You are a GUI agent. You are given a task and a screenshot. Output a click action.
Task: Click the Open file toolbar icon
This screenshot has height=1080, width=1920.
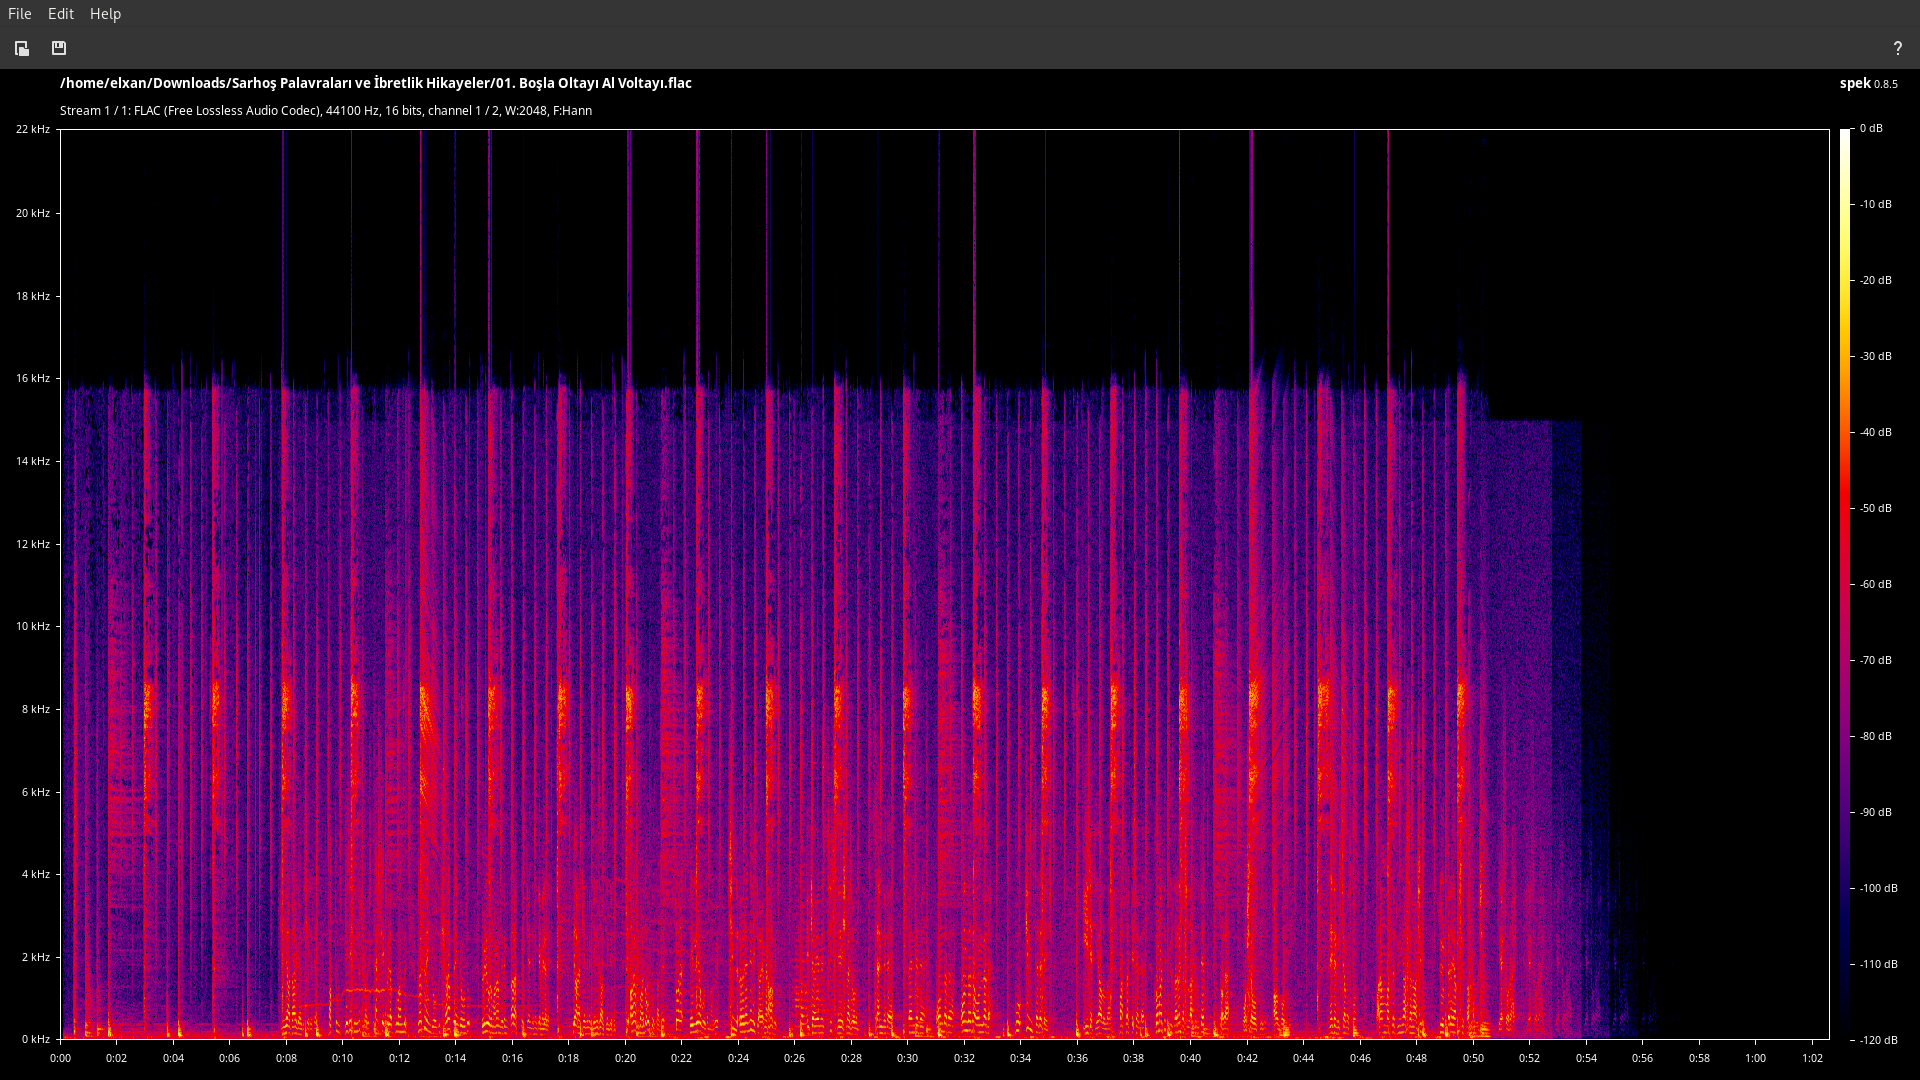click(x=22, y=48)
